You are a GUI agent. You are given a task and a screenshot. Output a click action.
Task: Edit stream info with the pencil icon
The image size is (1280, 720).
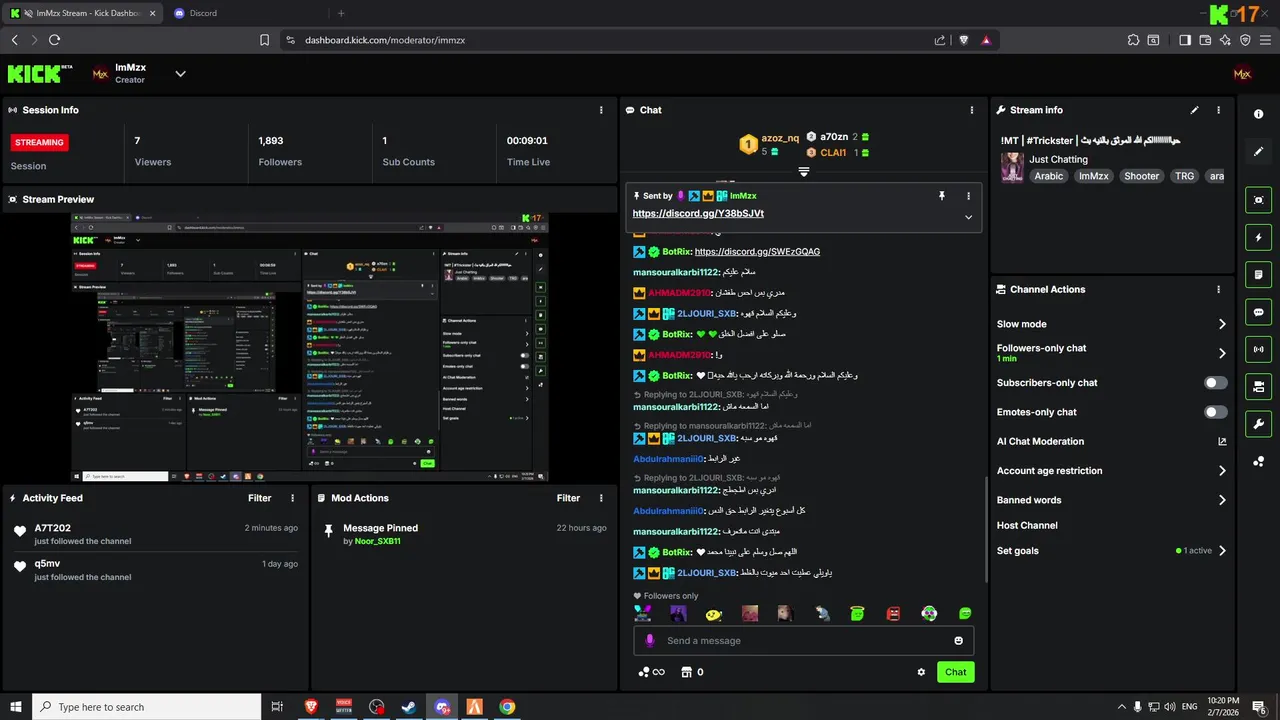point(1194,110)
